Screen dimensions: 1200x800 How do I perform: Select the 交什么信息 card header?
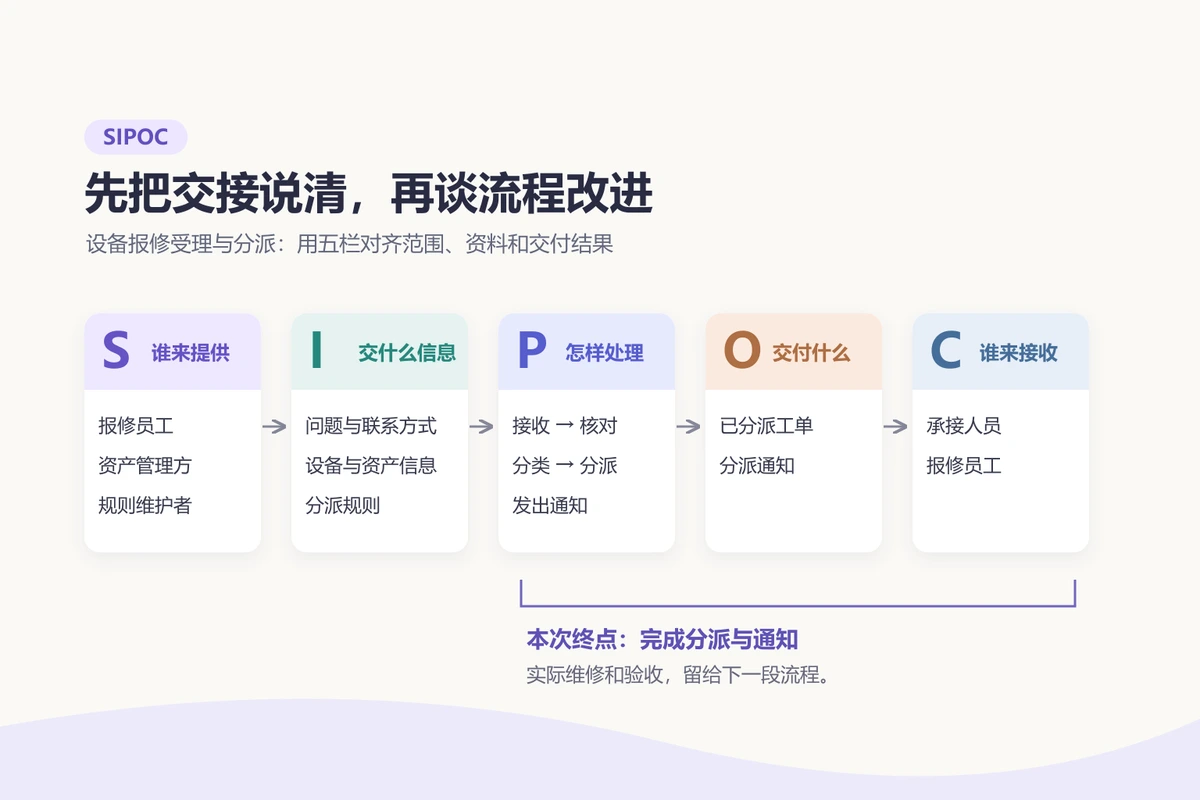pyautogui.click(x=379, y=351)
